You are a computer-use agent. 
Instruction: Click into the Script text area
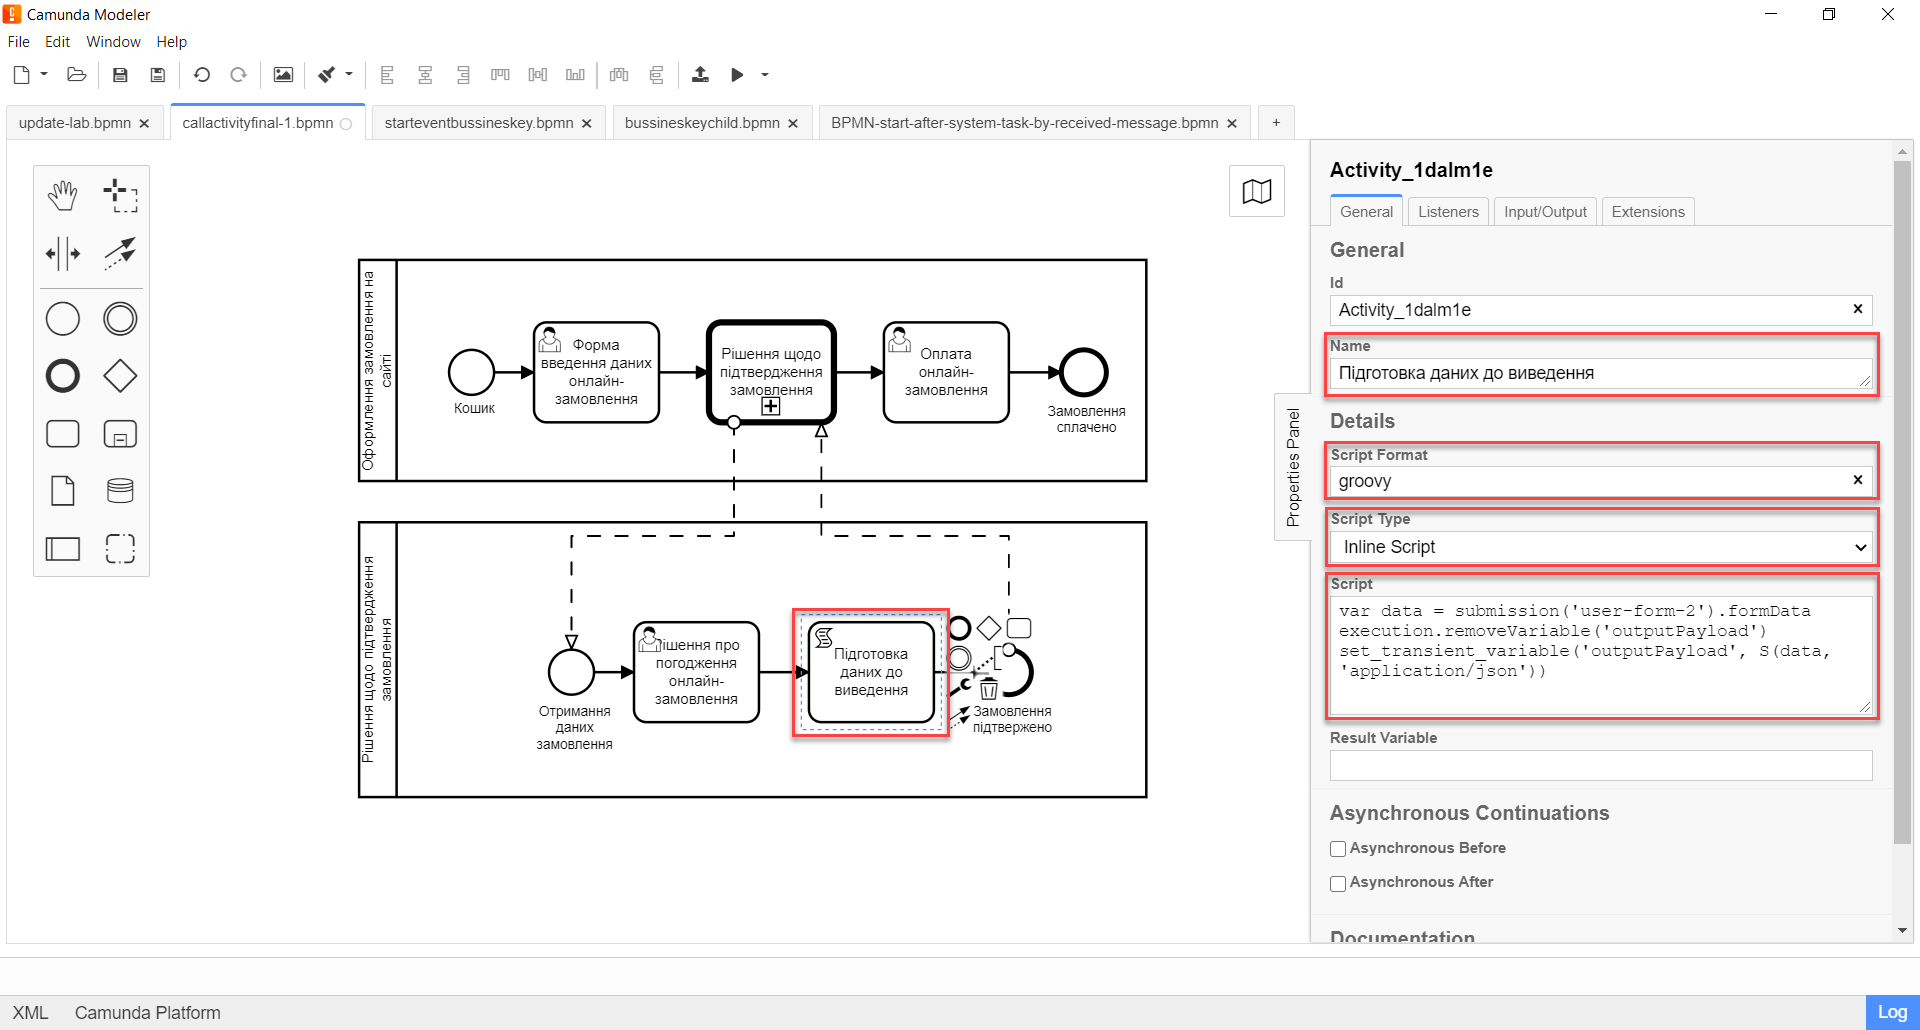pos(1601,655)
